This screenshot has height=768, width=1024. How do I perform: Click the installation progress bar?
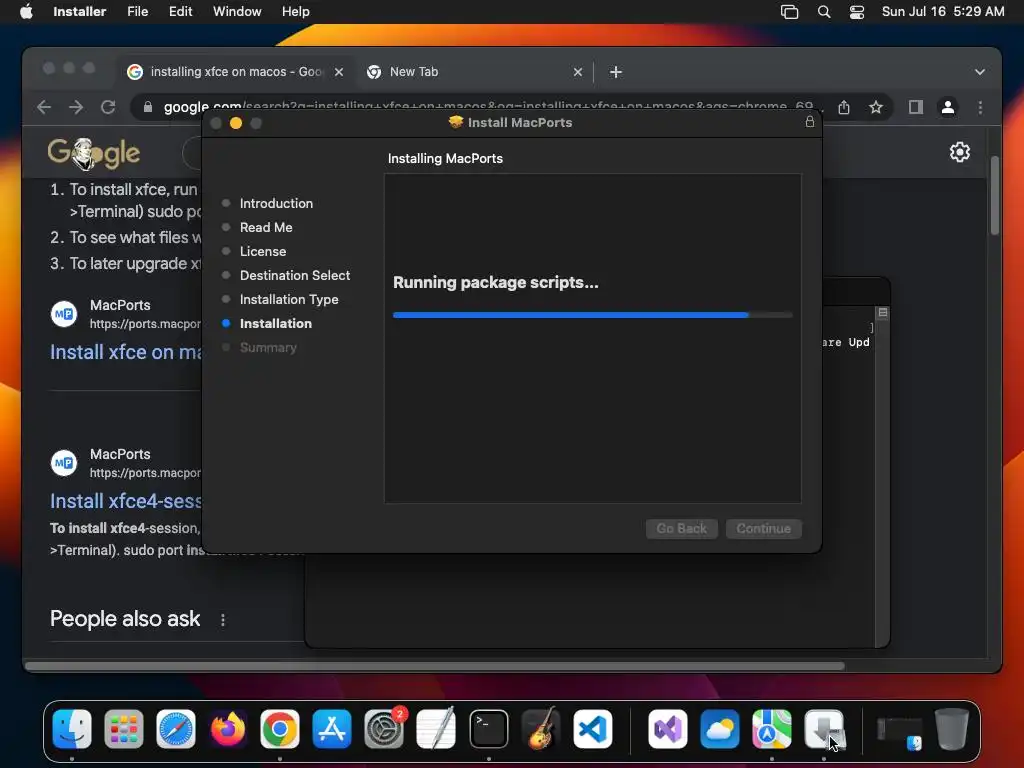coord(592,315)
